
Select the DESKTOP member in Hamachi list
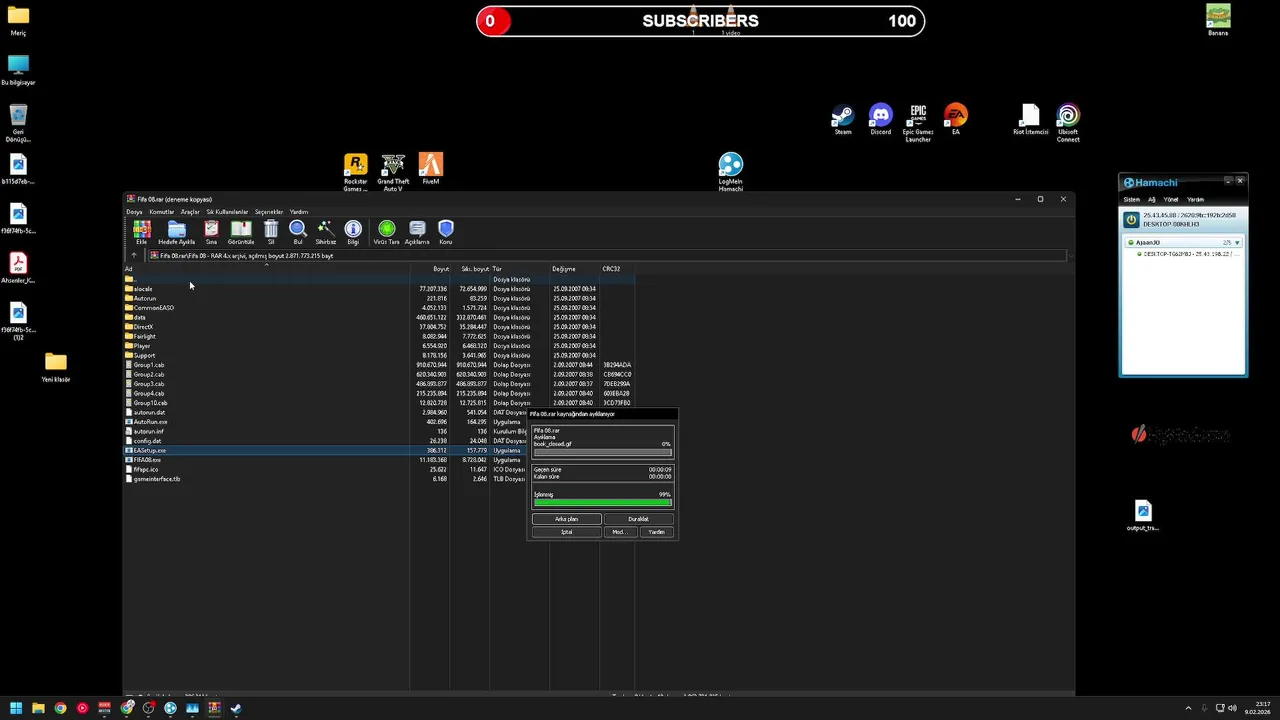tap(1188, 254)
